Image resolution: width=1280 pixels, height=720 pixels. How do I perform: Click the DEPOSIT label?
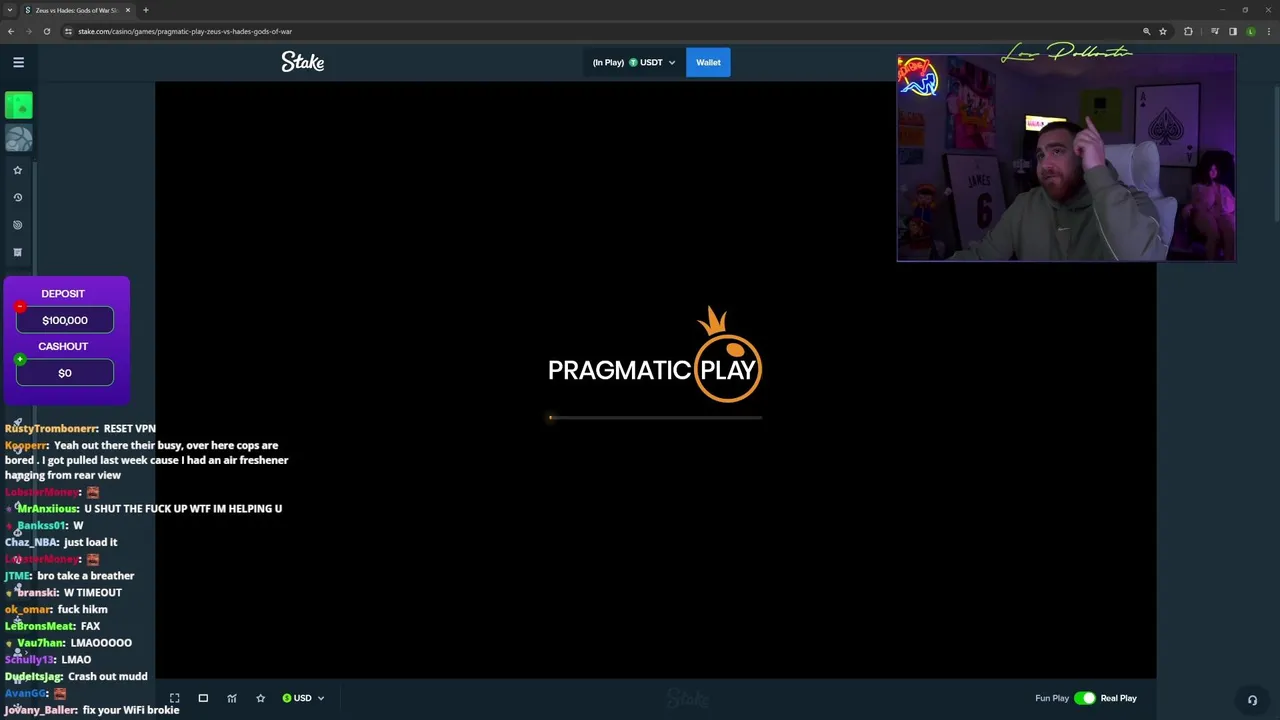63,294
